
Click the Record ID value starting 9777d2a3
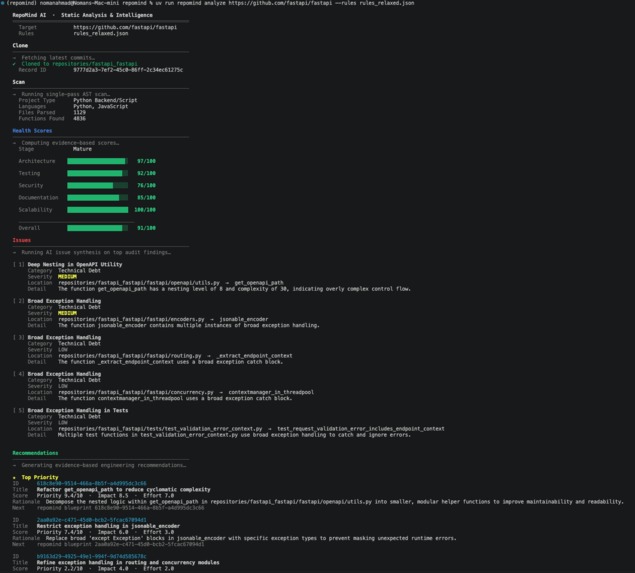click(x=128, y=70)
